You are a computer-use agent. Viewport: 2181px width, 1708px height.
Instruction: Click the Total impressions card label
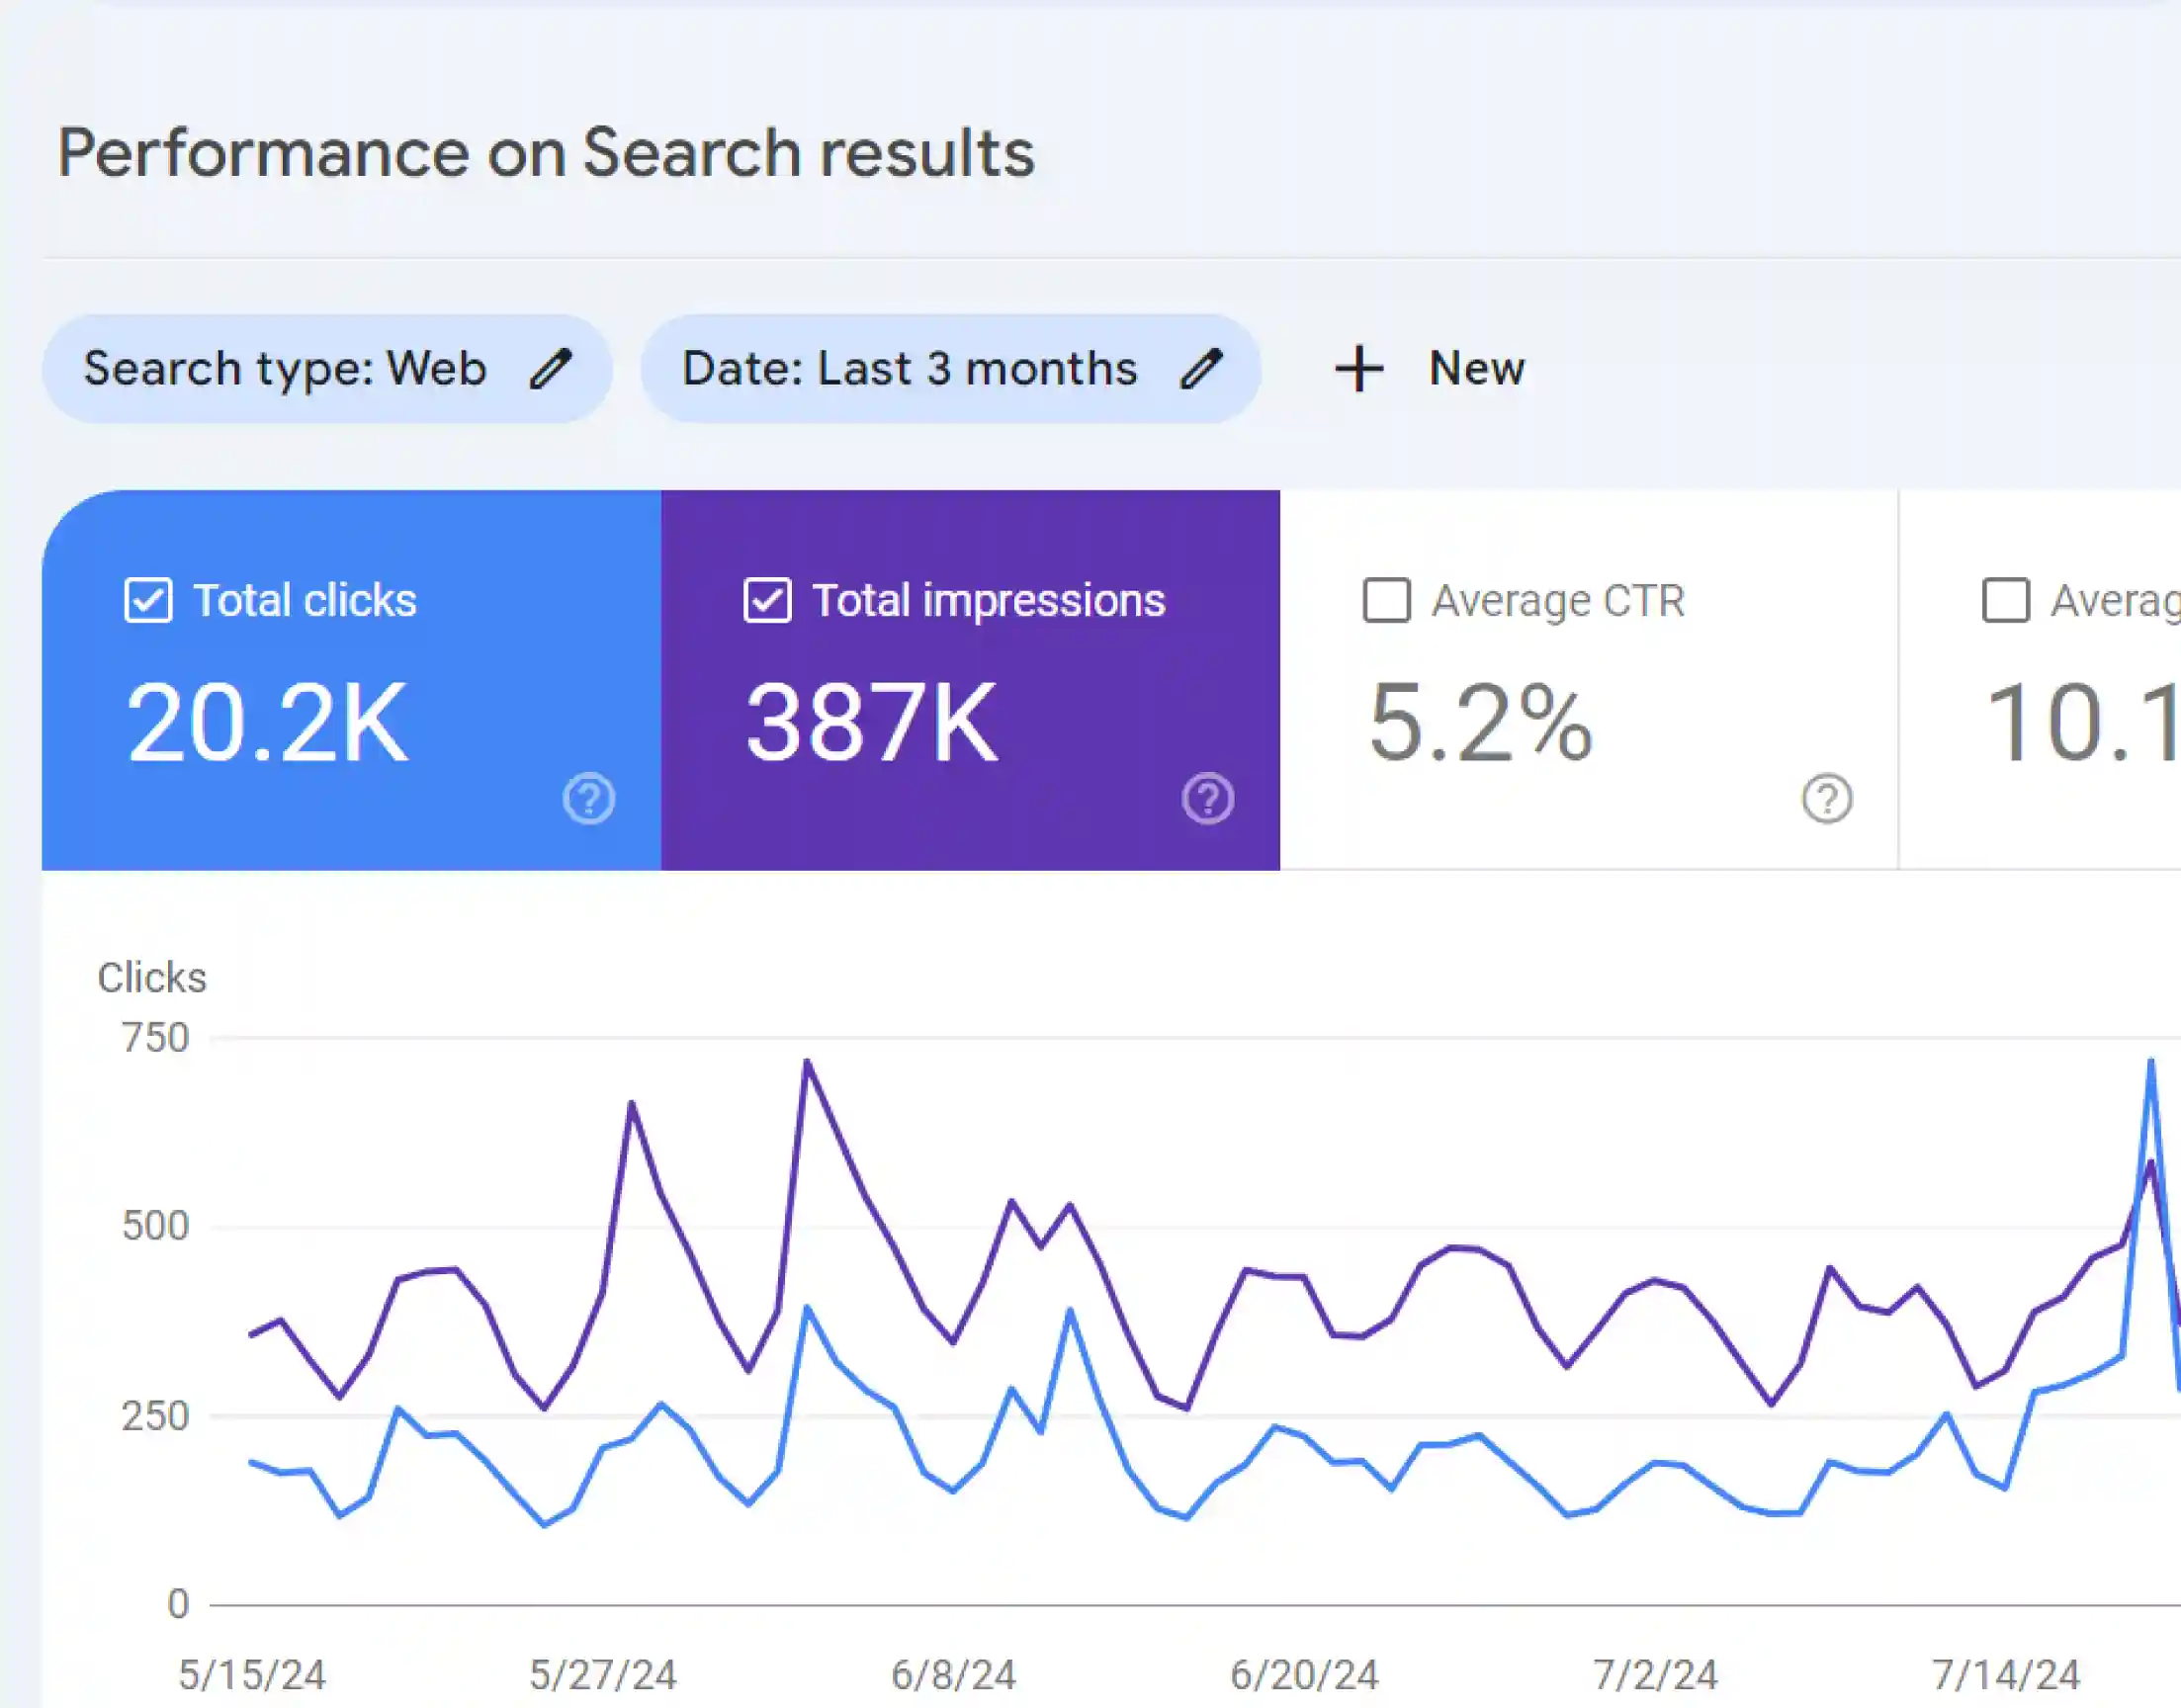point(989,600)
